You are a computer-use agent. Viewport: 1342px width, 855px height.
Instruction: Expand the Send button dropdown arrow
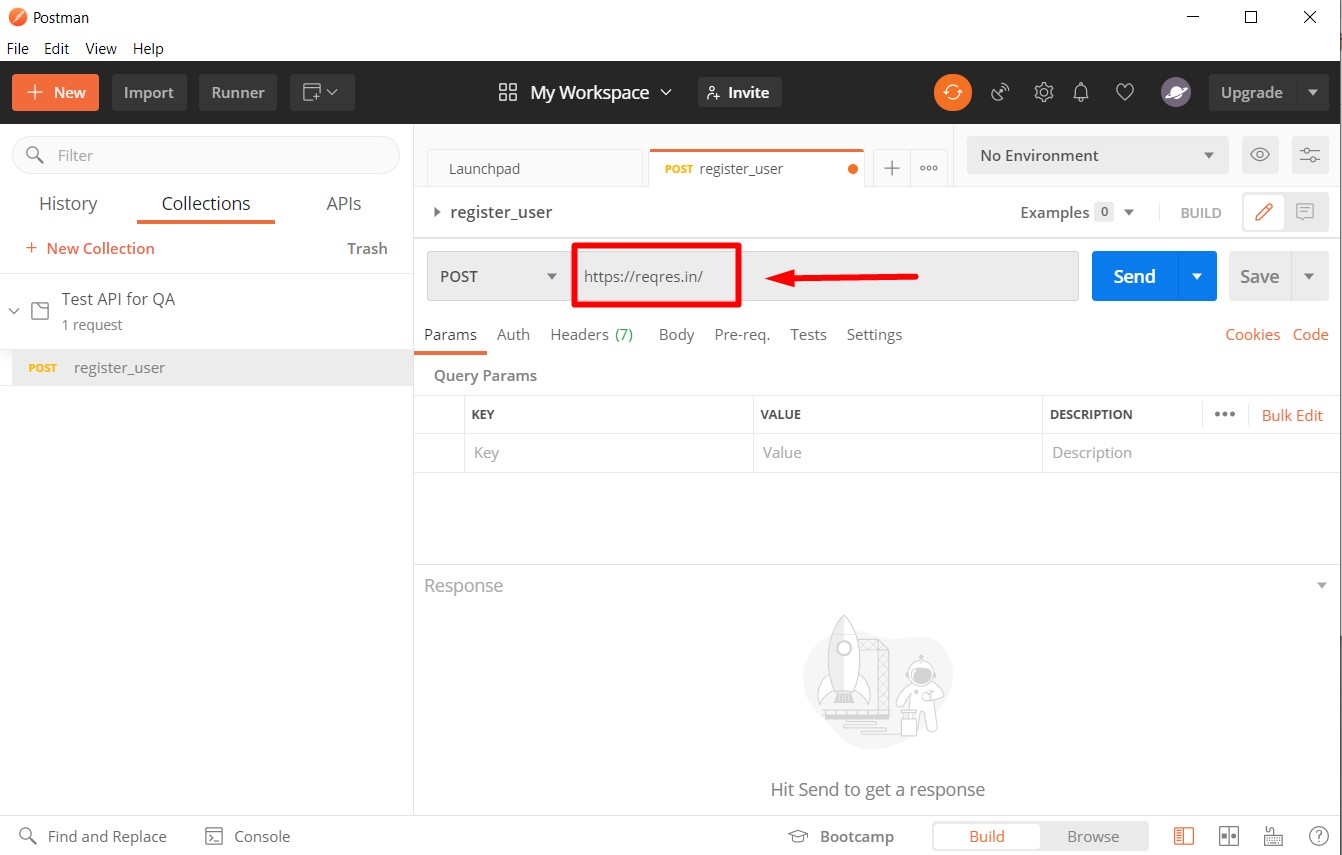[1197, 276]
